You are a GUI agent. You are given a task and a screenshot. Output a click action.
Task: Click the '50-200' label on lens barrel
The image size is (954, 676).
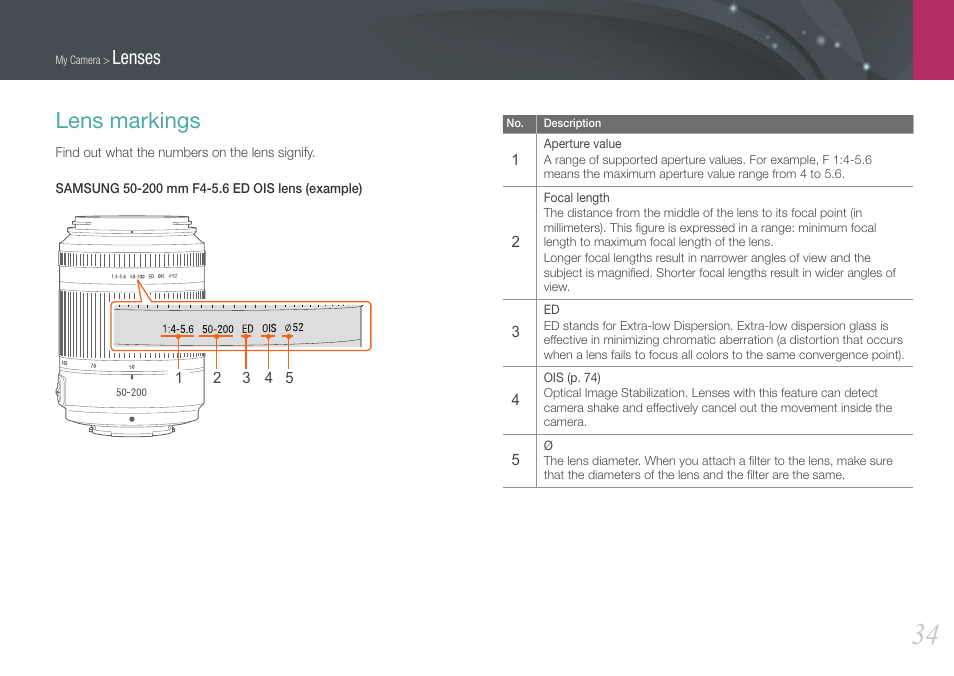point(131,392)
